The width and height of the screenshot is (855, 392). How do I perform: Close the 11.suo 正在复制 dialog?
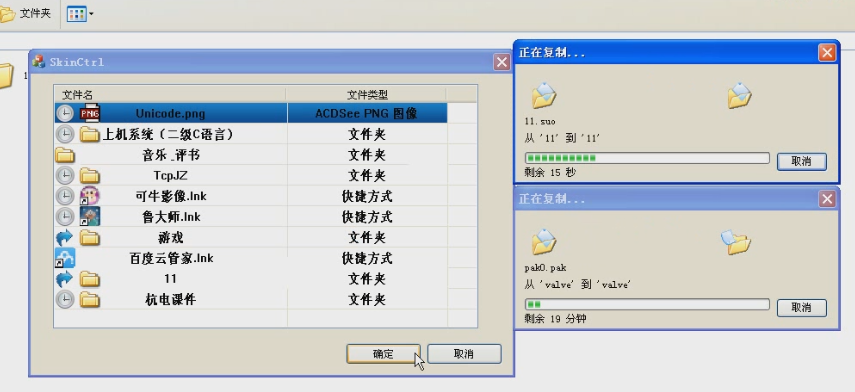827,53
